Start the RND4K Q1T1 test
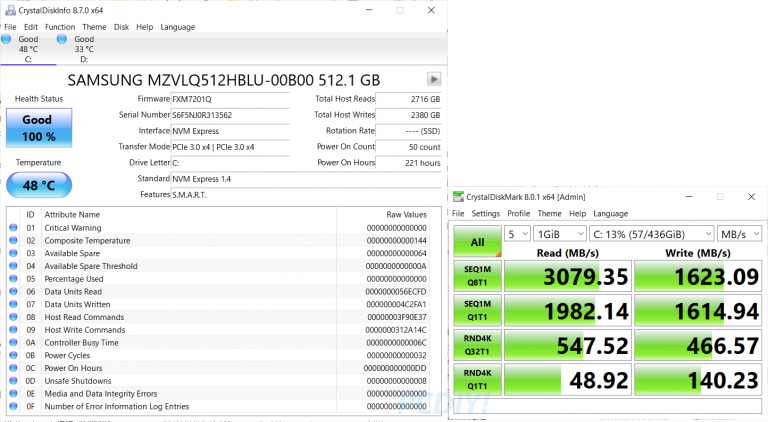 click(x=478, y=379)
